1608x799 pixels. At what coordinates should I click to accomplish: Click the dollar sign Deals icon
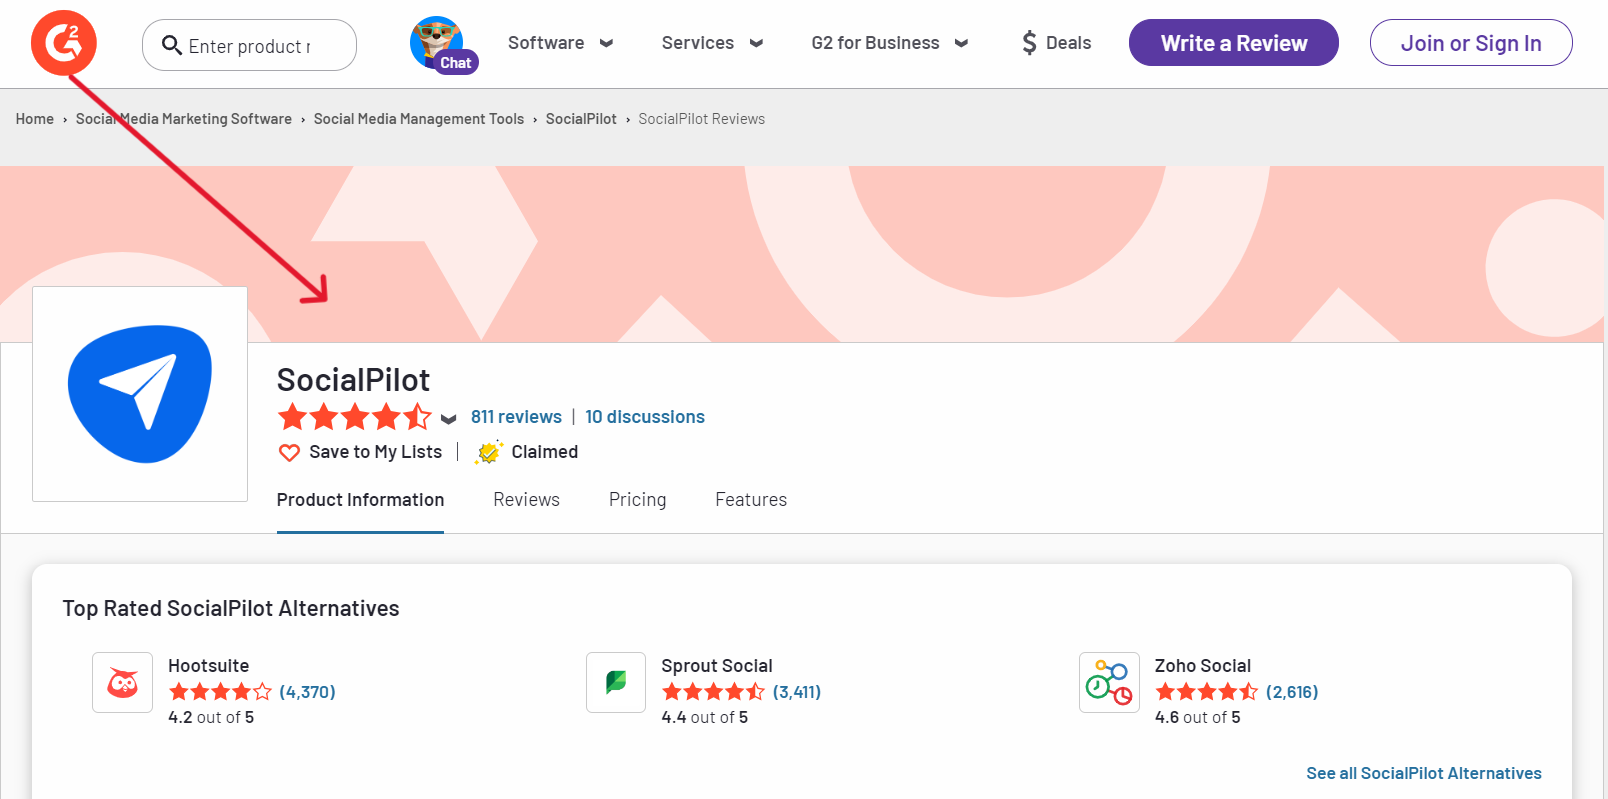click(1029, 43)
